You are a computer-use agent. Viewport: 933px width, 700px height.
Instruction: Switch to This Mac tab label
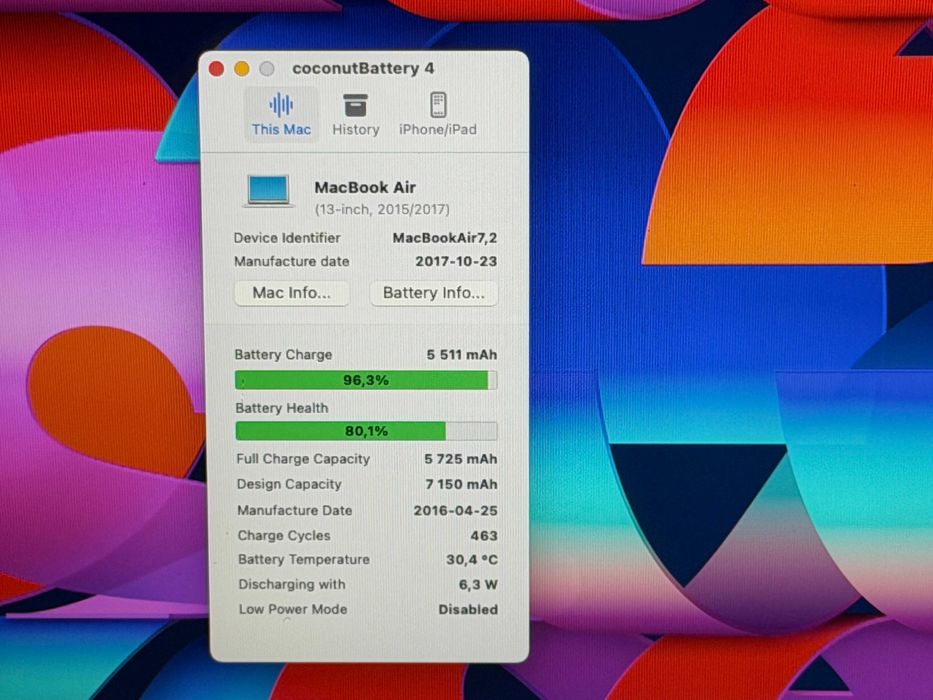point(281,129)
